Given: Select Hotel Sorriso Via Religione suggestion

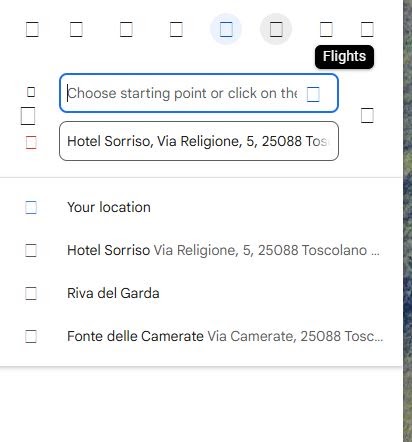Looking at the screenshot, I should click(201, 250).
